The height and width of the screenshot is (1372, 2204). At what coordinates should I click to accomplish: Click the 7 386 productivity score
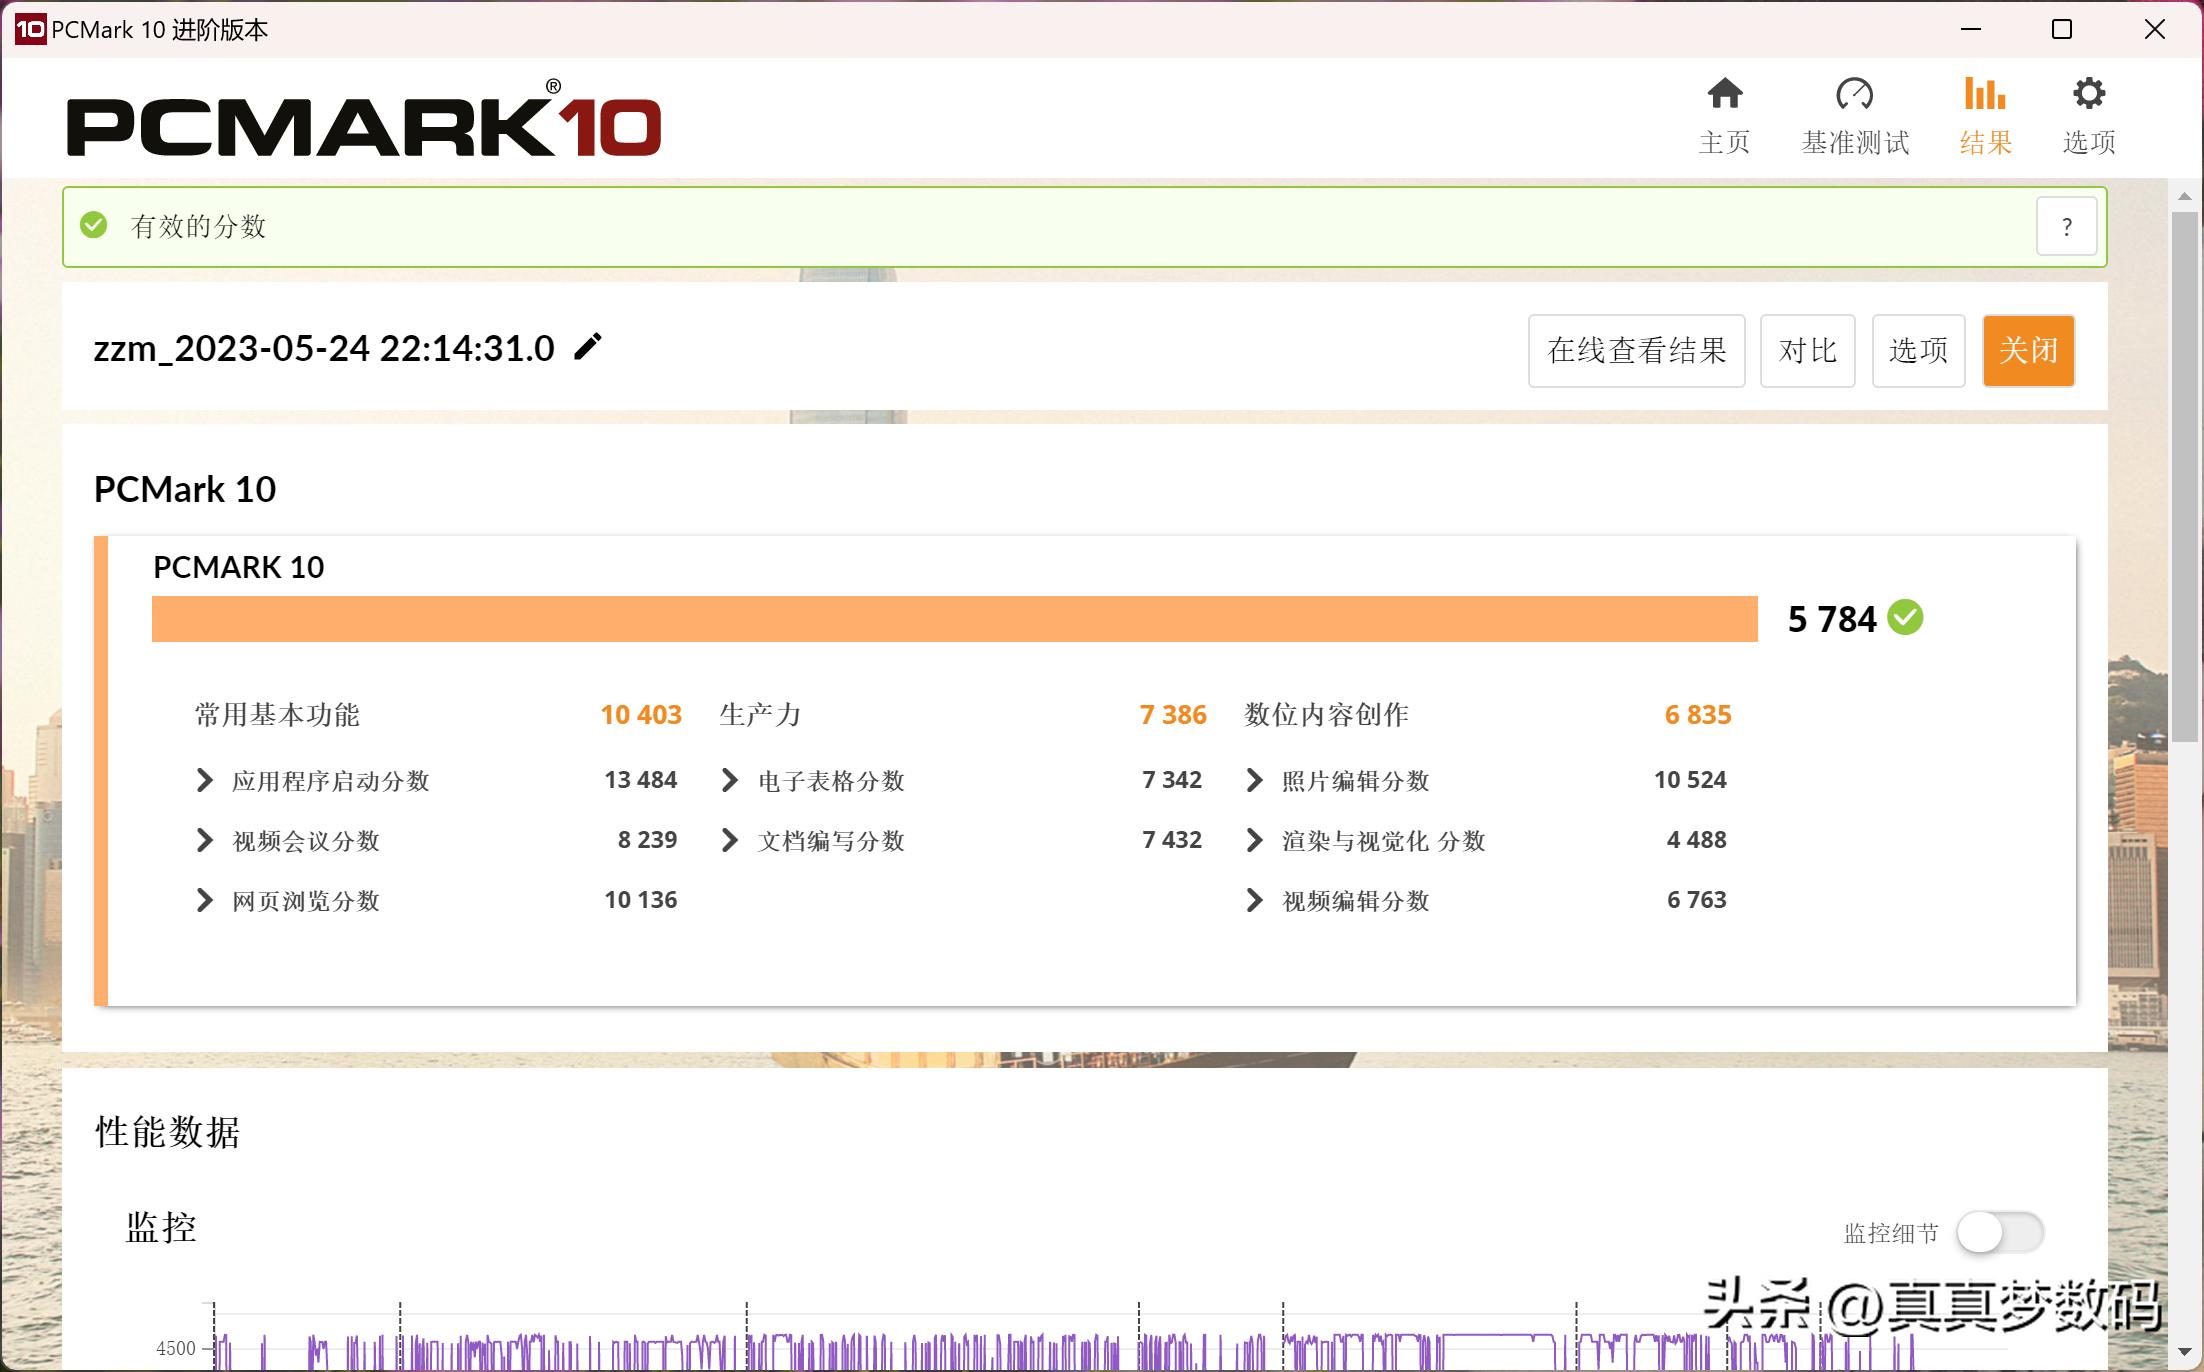point(1173,715)
